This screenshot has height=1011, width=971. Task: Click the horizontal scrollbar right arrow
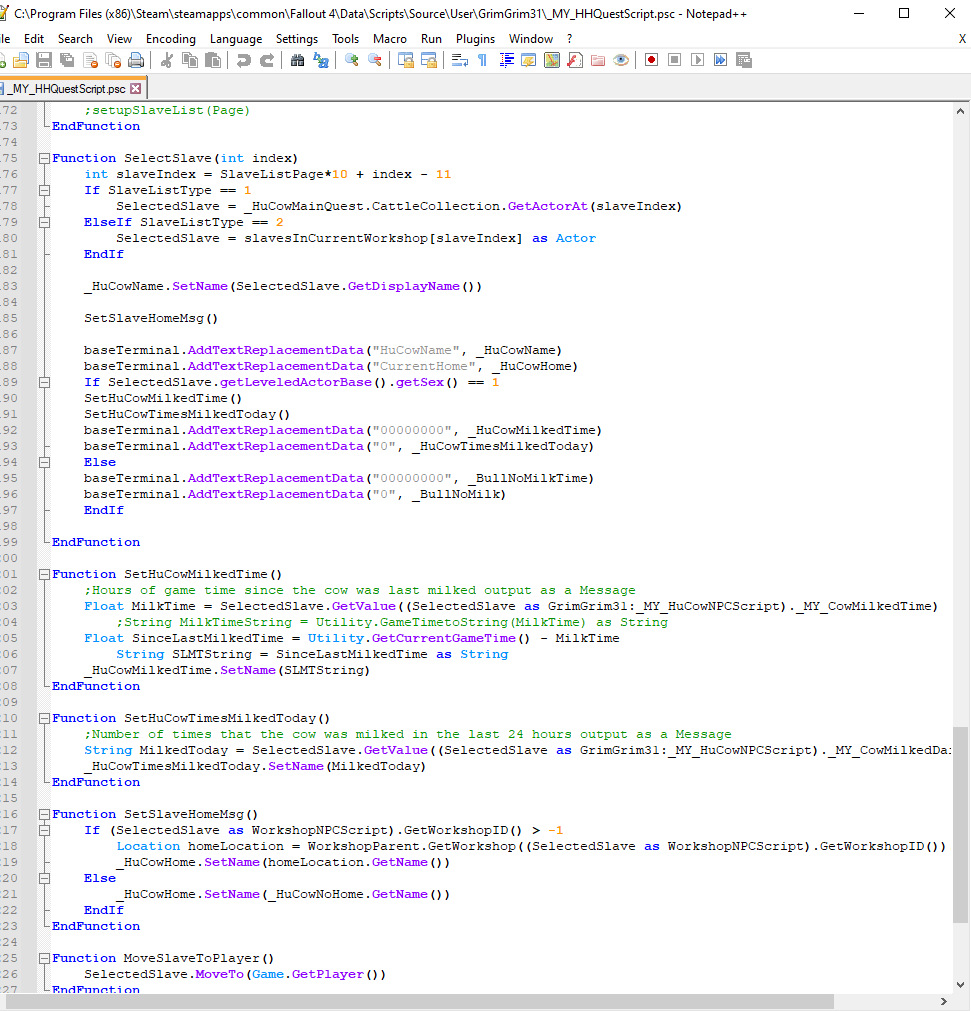pyautogui.click(x=944, y=1001)
